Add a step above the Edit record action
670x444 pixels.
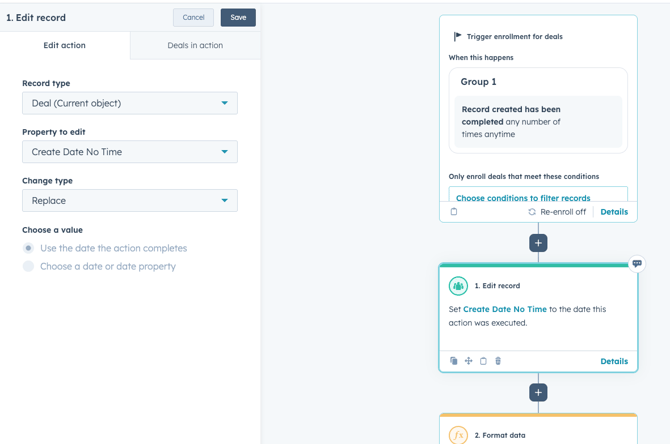[538, 243]
